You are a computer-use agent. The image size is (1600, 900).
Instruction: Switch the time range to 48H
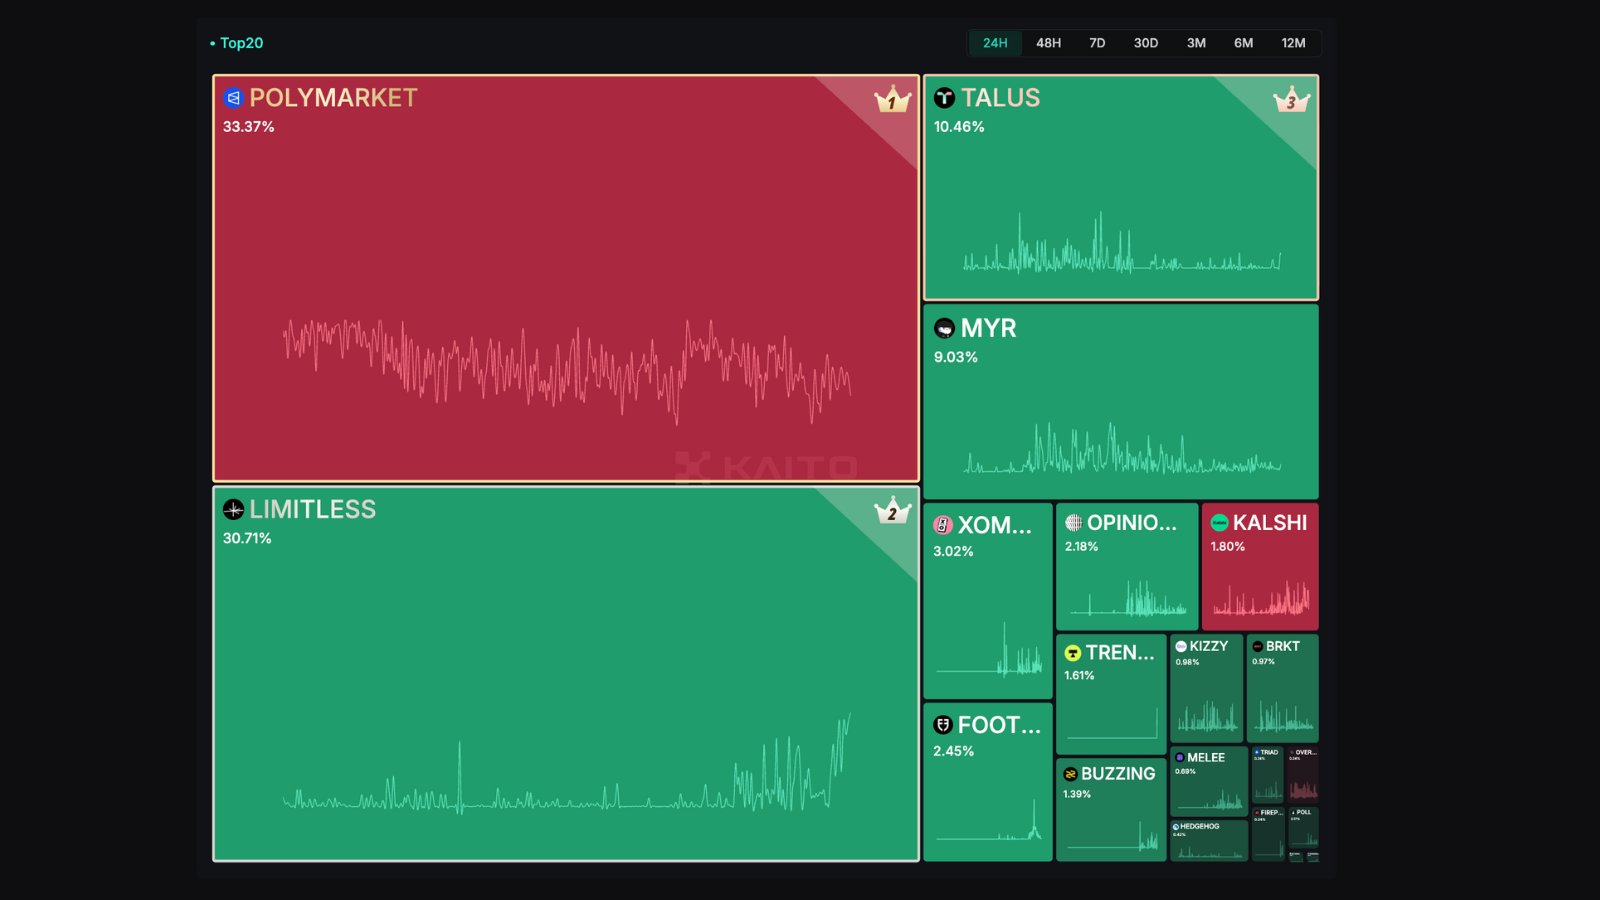tap(1047, 43)
